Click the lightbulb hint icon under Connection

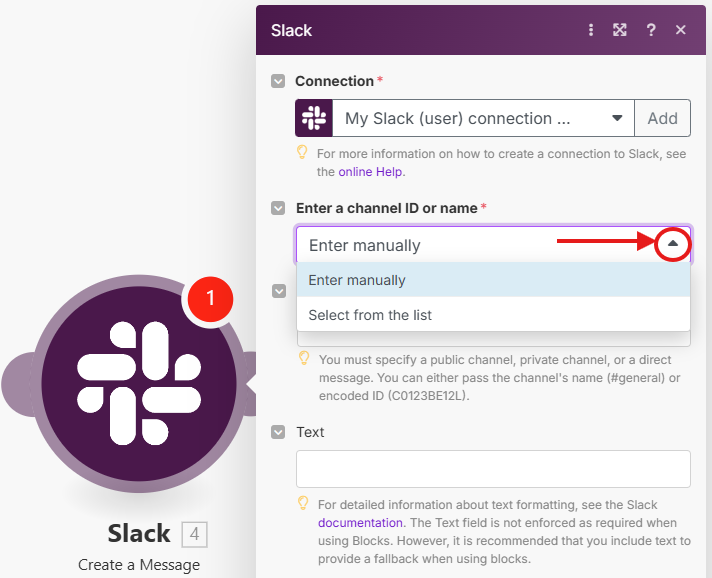click(302, 153)
